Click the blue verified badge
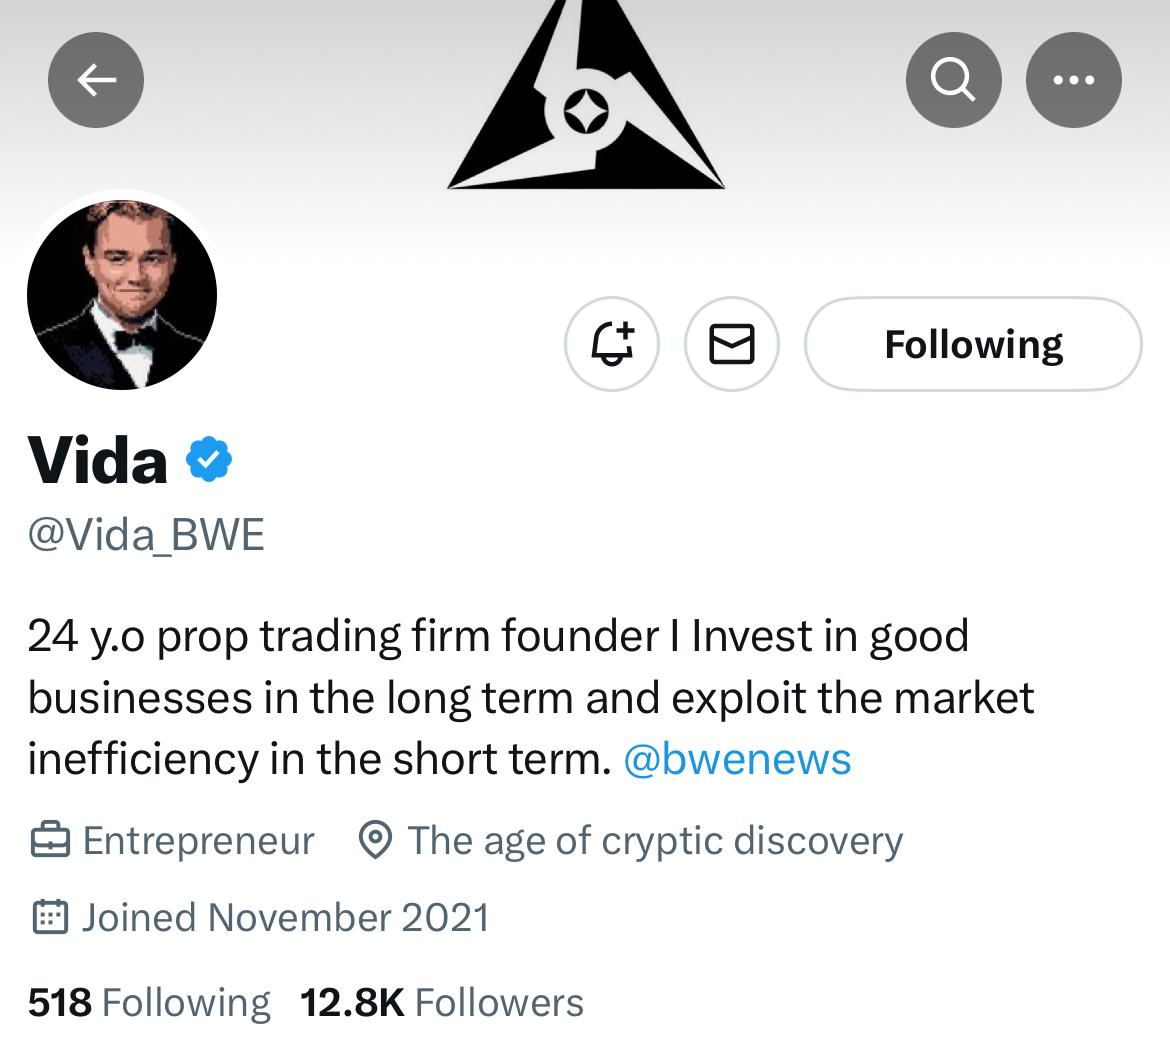 point(209,461)
